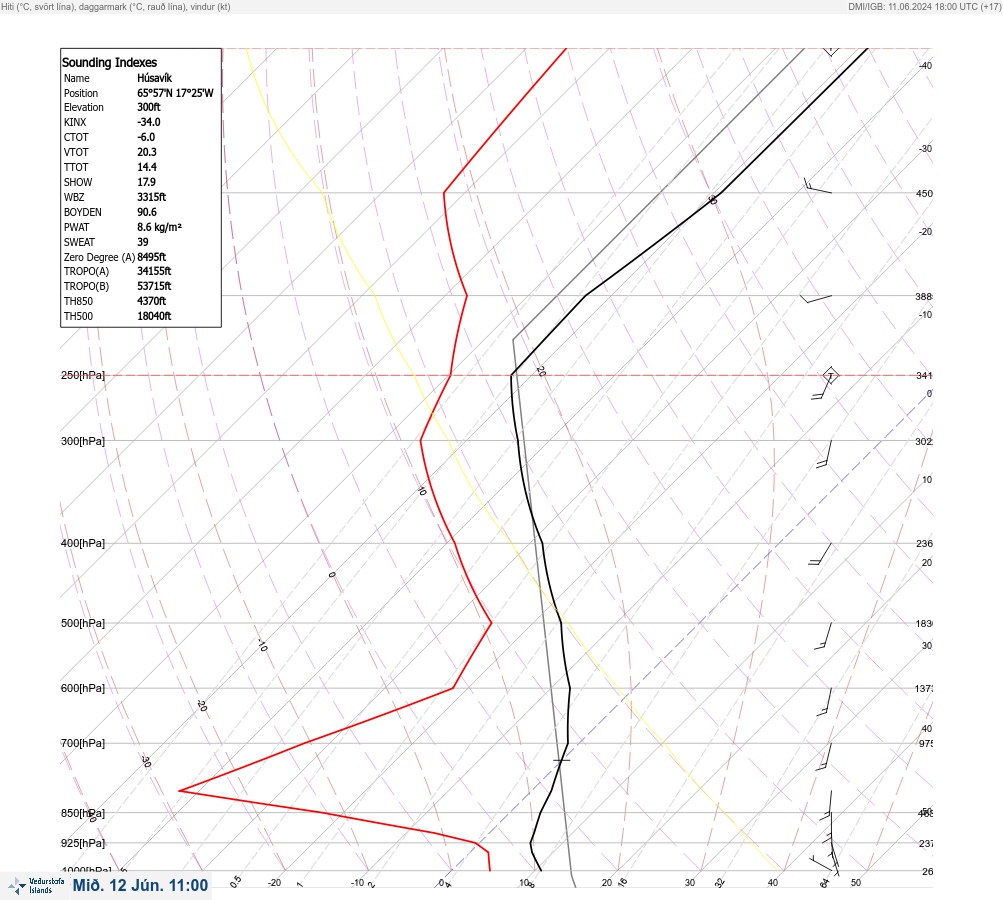The width and height of the screenshot is (1003, 900).
Task: Click the KINX value '-34.0'
Action: coord(148,122)
